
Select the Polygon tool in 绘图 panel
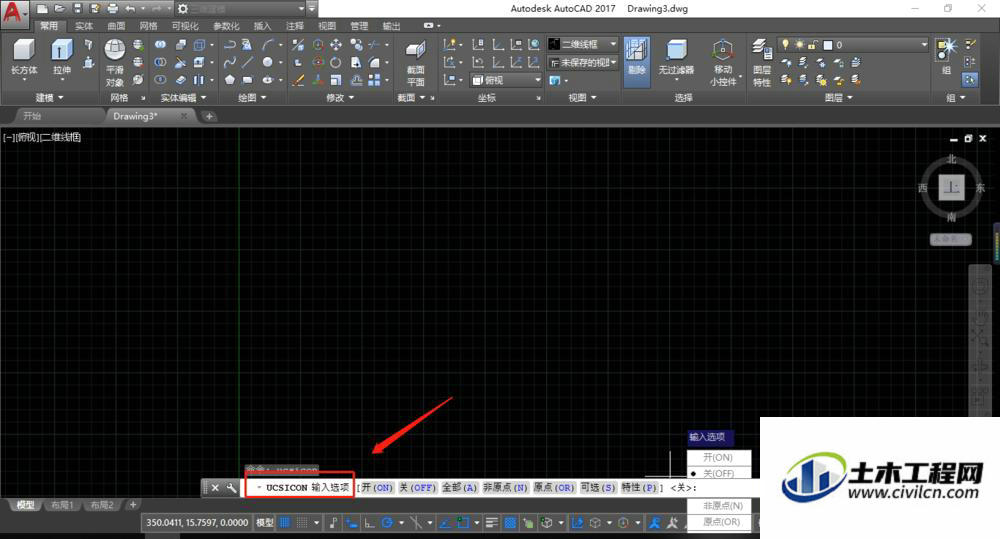point(230,80)
